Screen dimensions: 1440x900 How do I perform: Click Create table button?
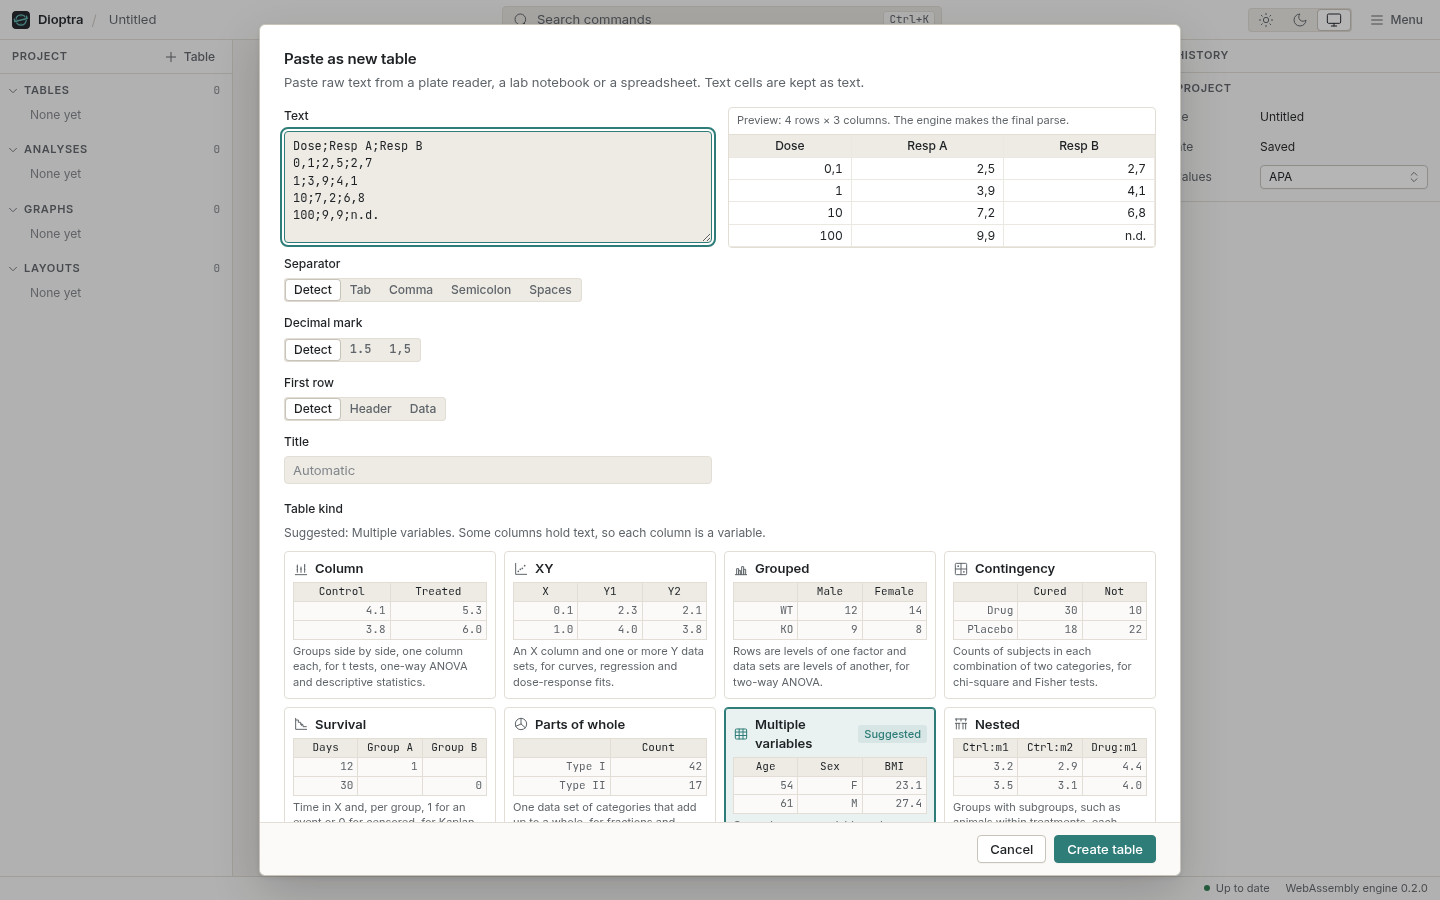pos(1105,849)
